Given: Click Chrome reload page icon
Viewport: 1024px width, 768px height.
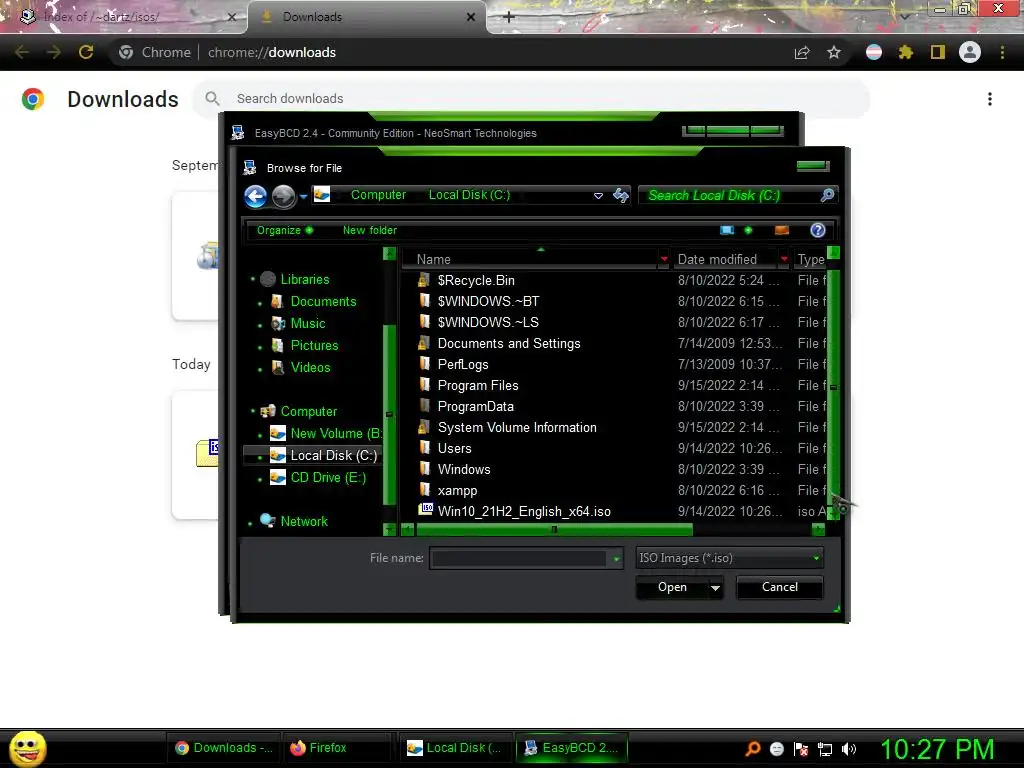Looking at the screenshot, I should pos(86,52).
